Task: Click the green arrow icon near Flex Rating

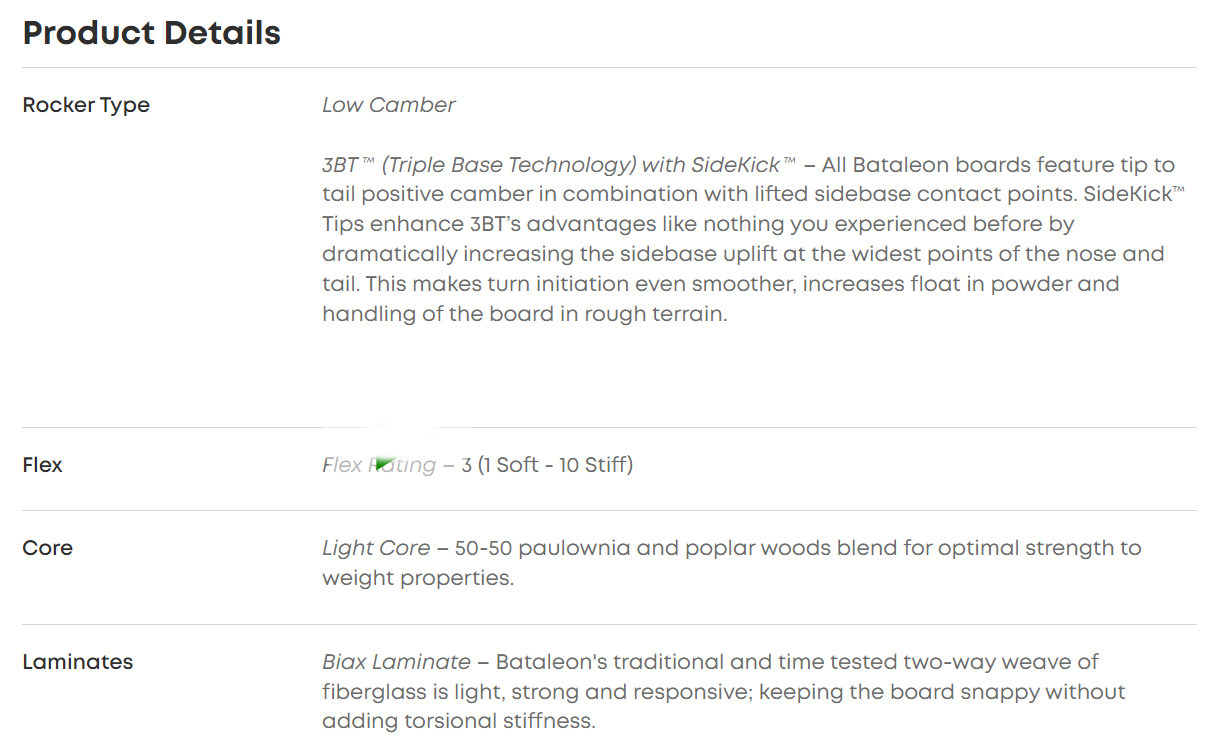Action: click(383, 464)
